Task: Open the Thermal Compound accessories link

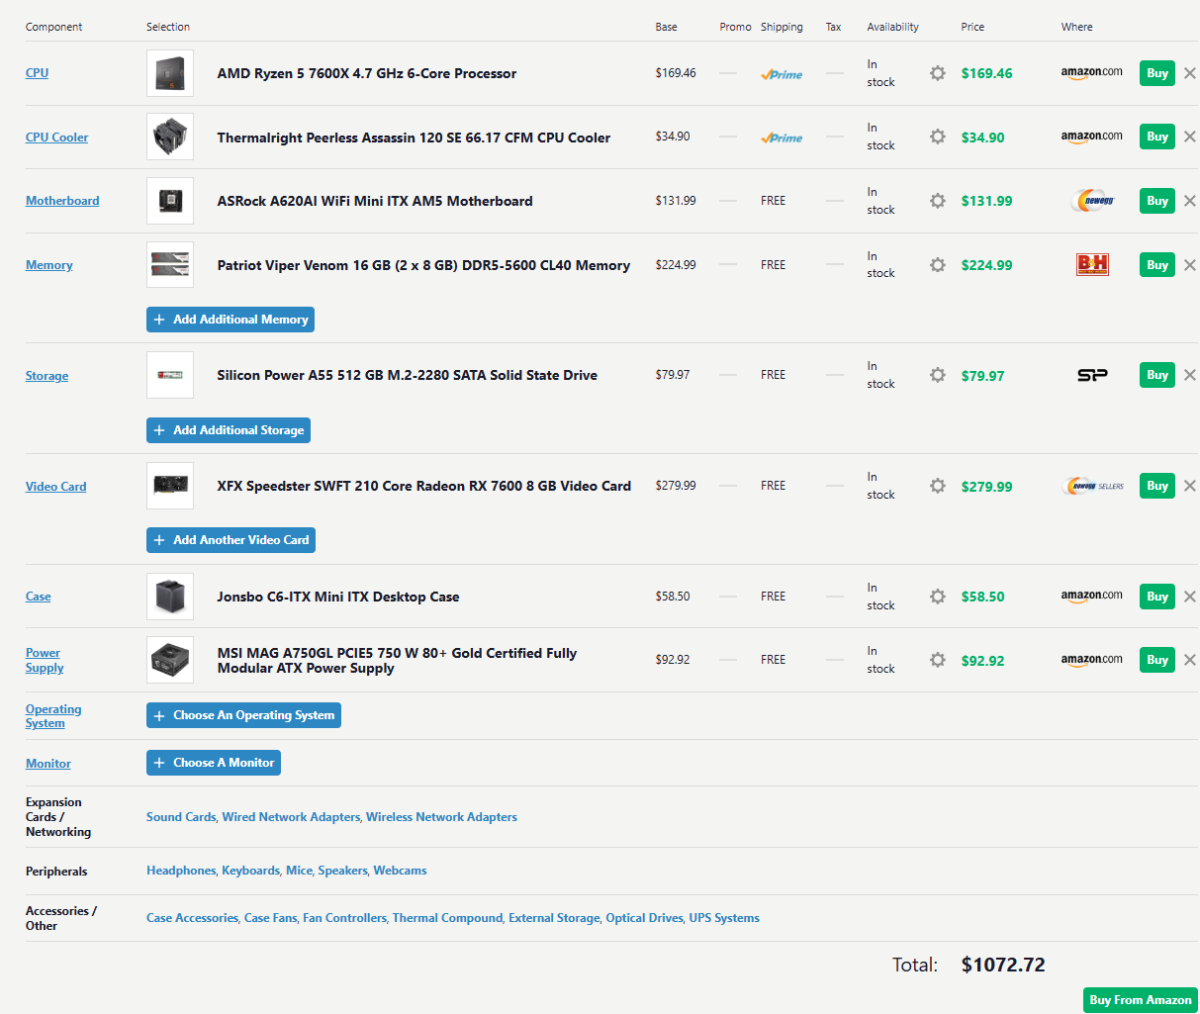Action: tap(448, 918)
